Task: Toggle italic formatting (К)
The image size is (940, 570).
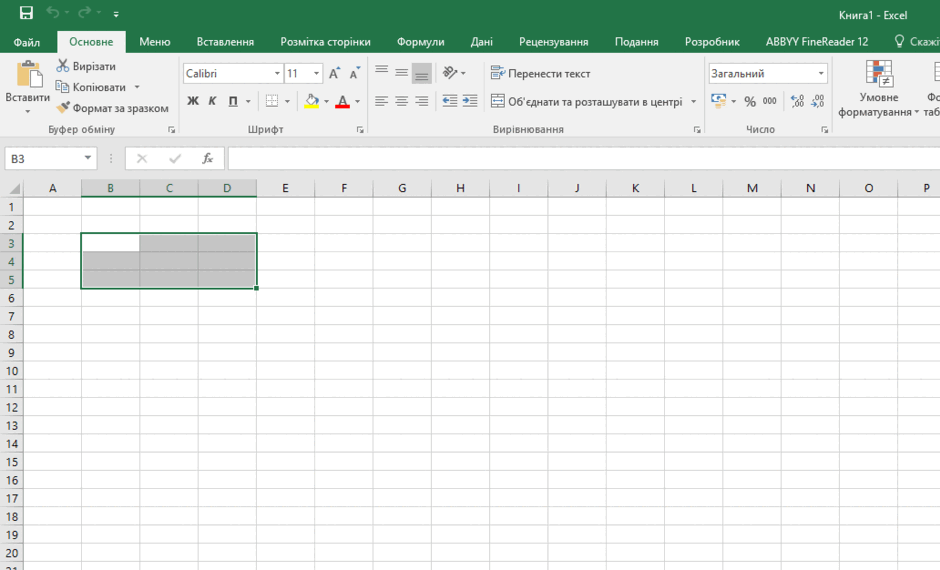Action: coord(212,101)
